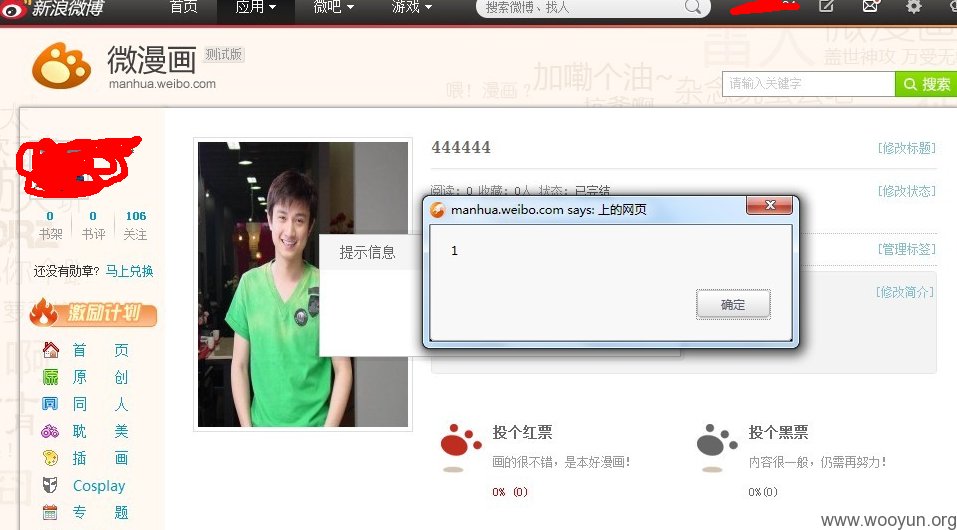Click the Sina Weibo logo
957x530 pixels.
tap(53, 9)
